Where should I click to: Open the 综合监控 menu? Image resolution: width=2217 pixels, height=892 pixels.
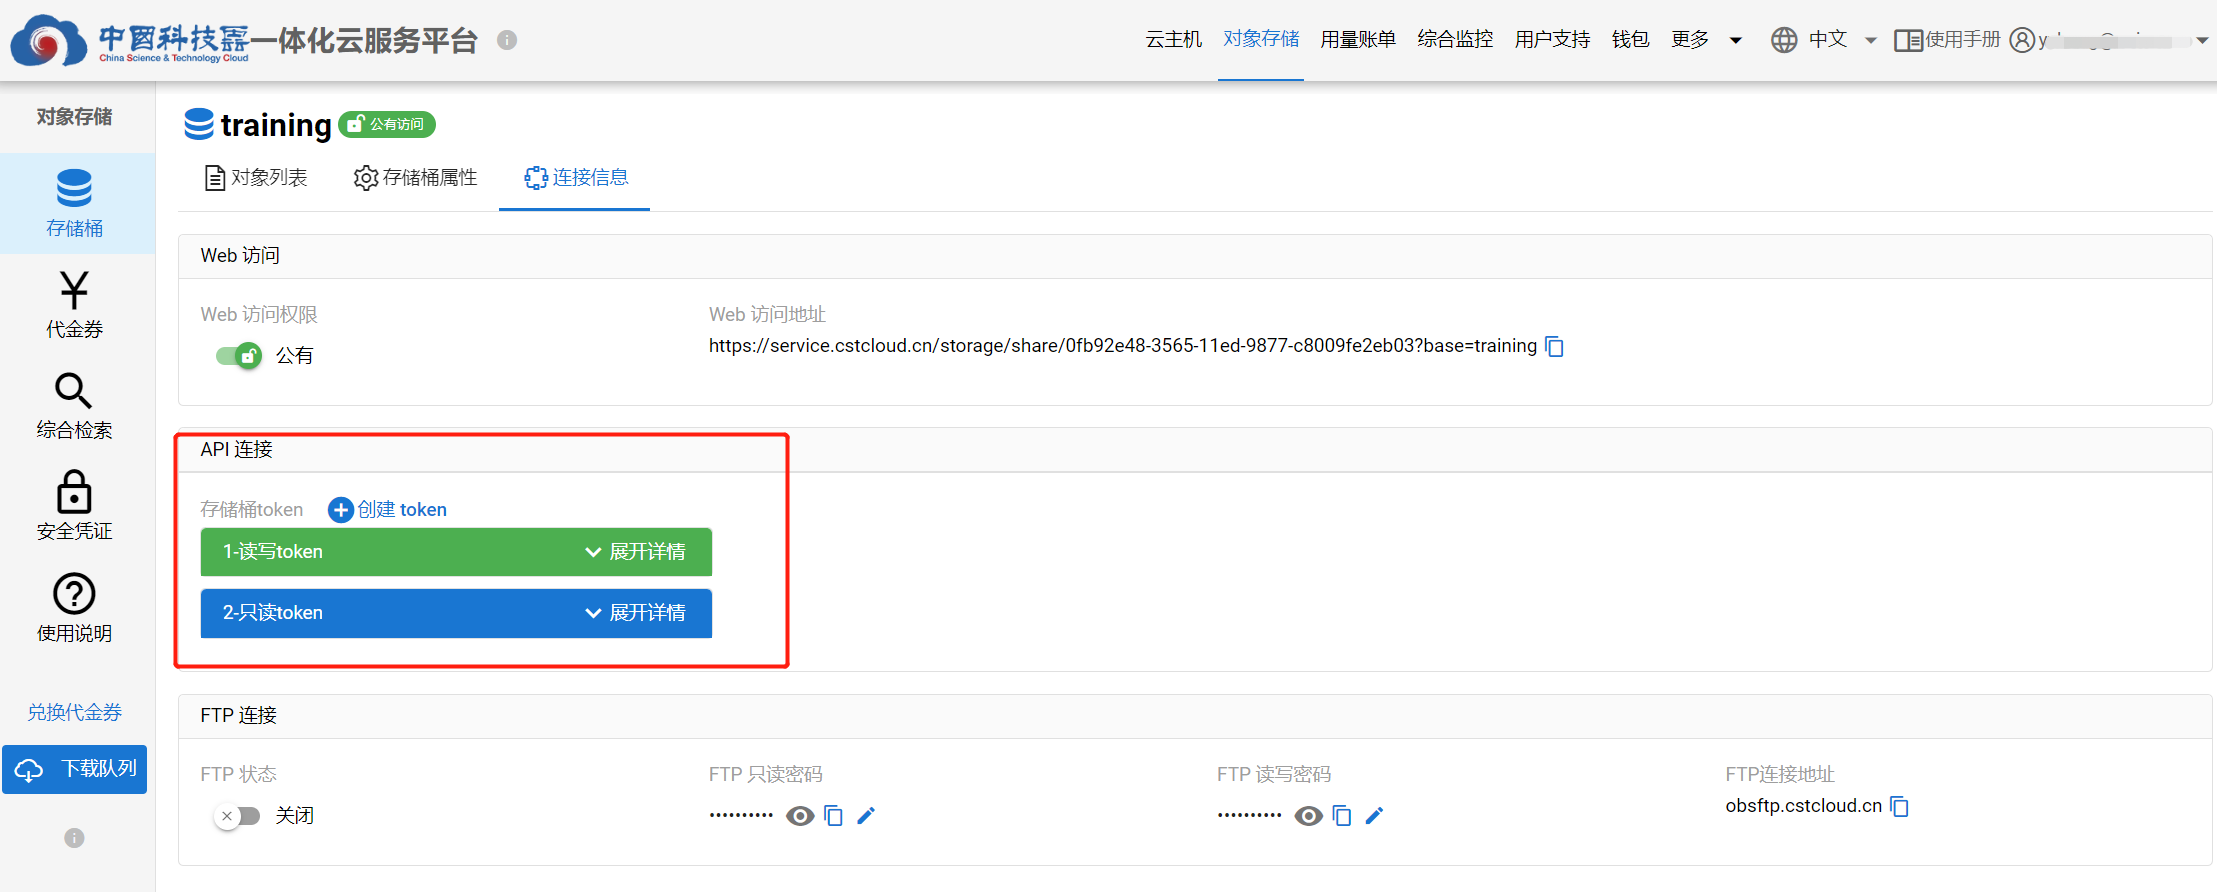(x=1455, y=40)
